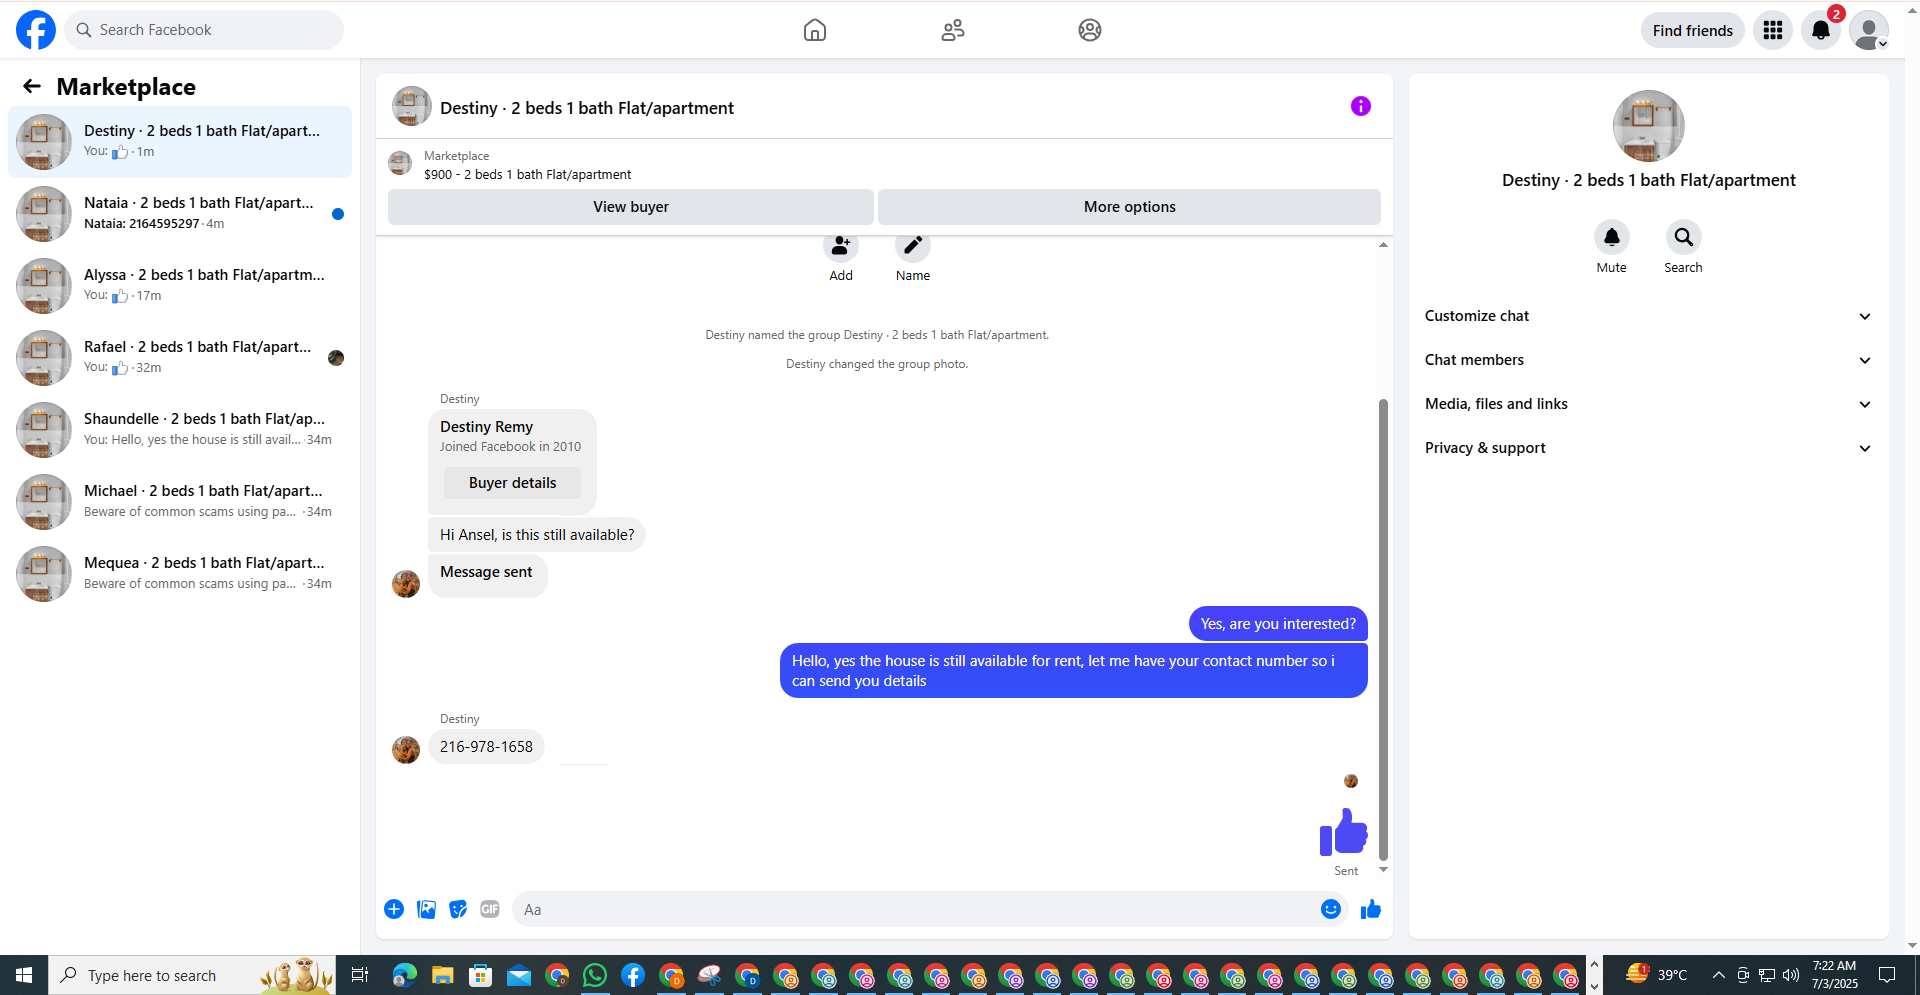Click the Facebook logo
1920x995 pixels.
(36, 30)
